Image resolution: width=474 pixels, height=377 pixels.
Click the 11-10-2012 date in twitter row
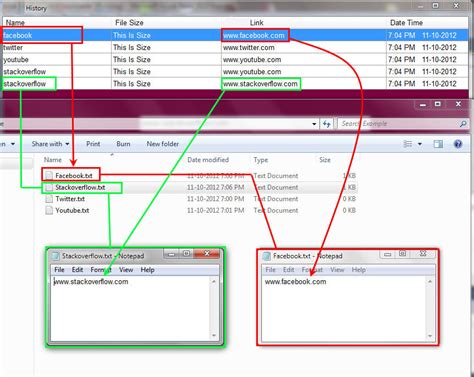[439, 48]
